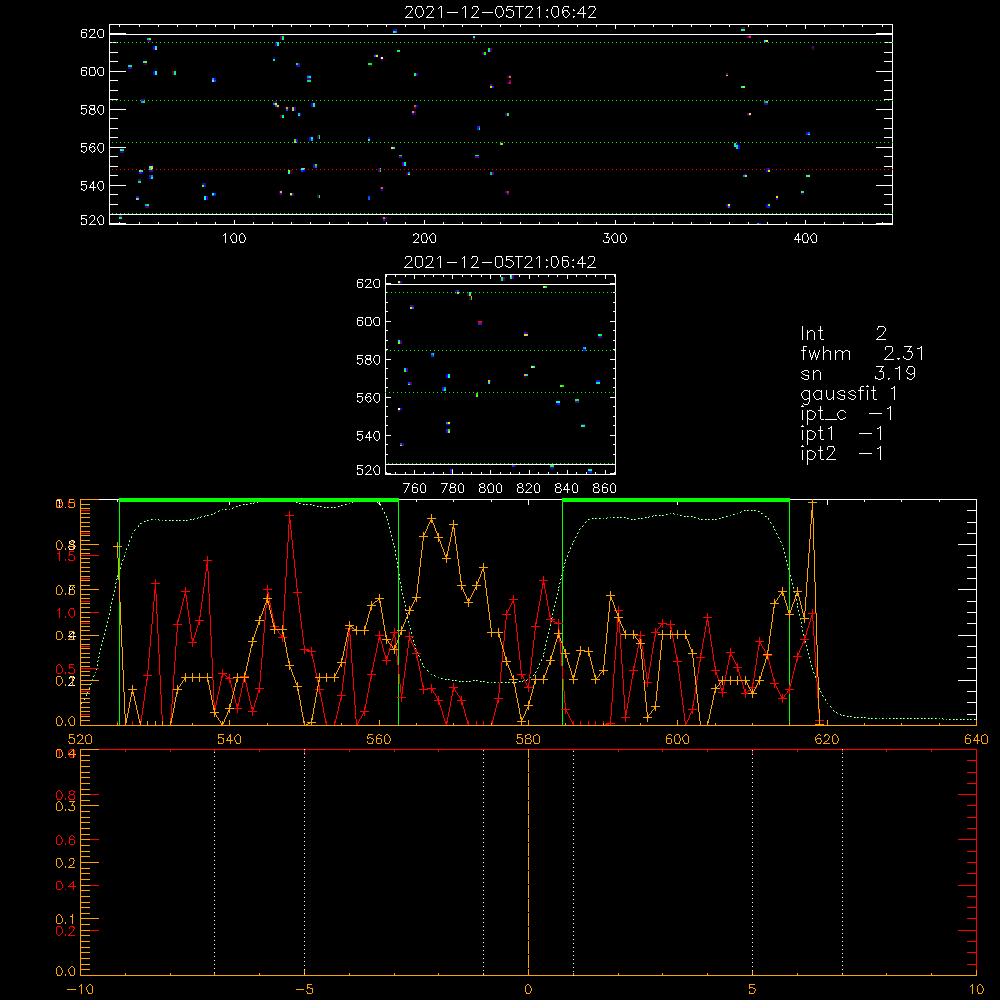Click the "Int 2" readout

point(843,333)
